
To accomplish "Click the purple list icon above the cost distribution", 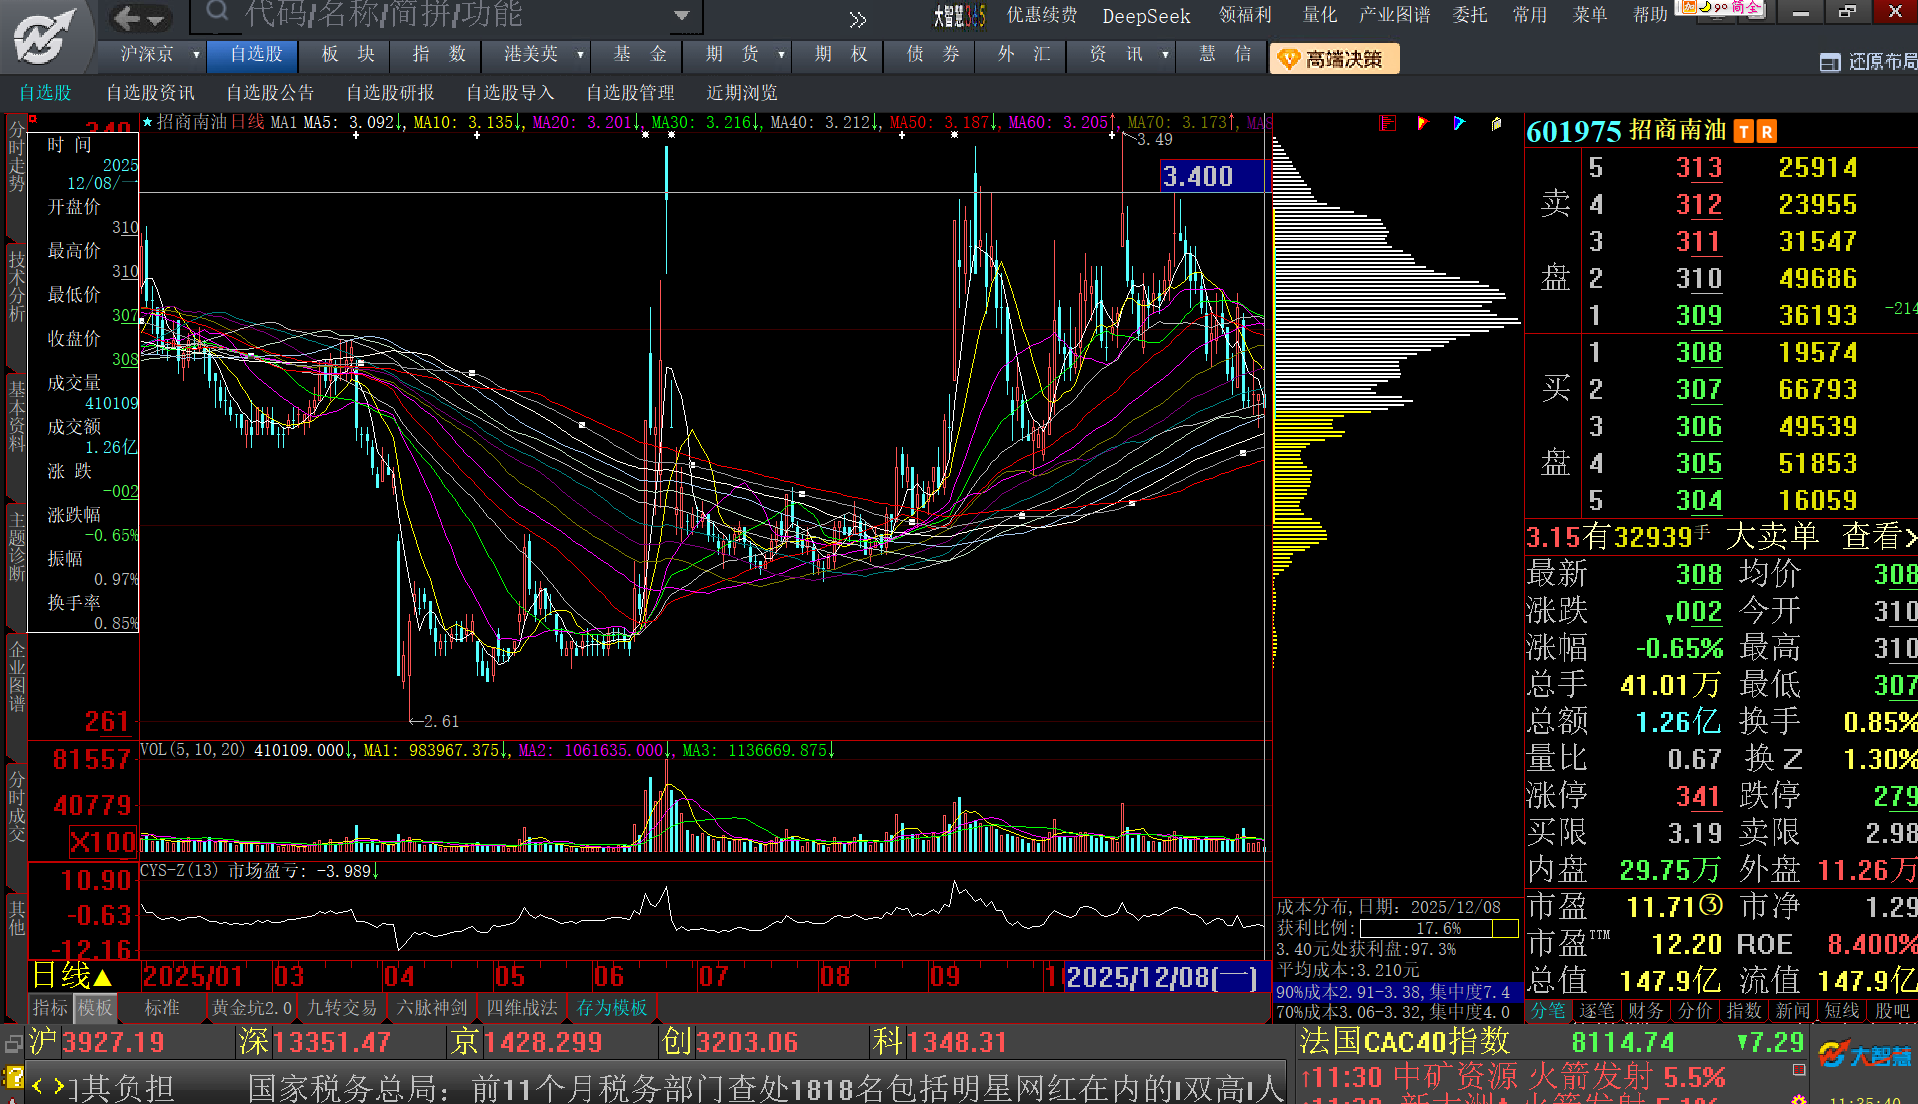I will 1387,123.
